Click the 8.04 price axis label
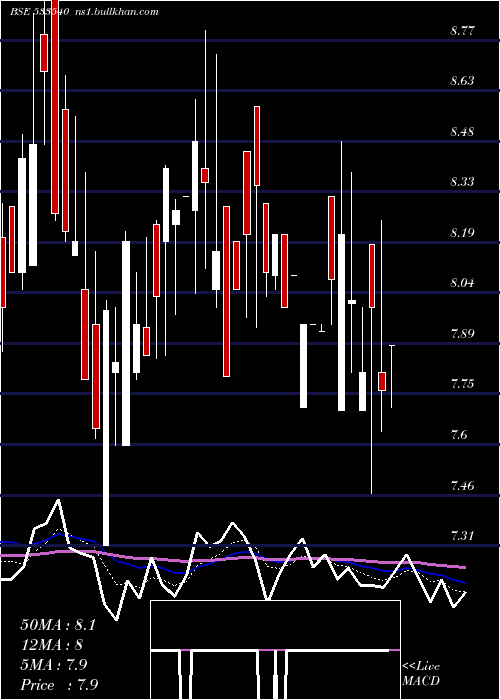500x700 pixels. pyautogui.click(x=462, y=283)
